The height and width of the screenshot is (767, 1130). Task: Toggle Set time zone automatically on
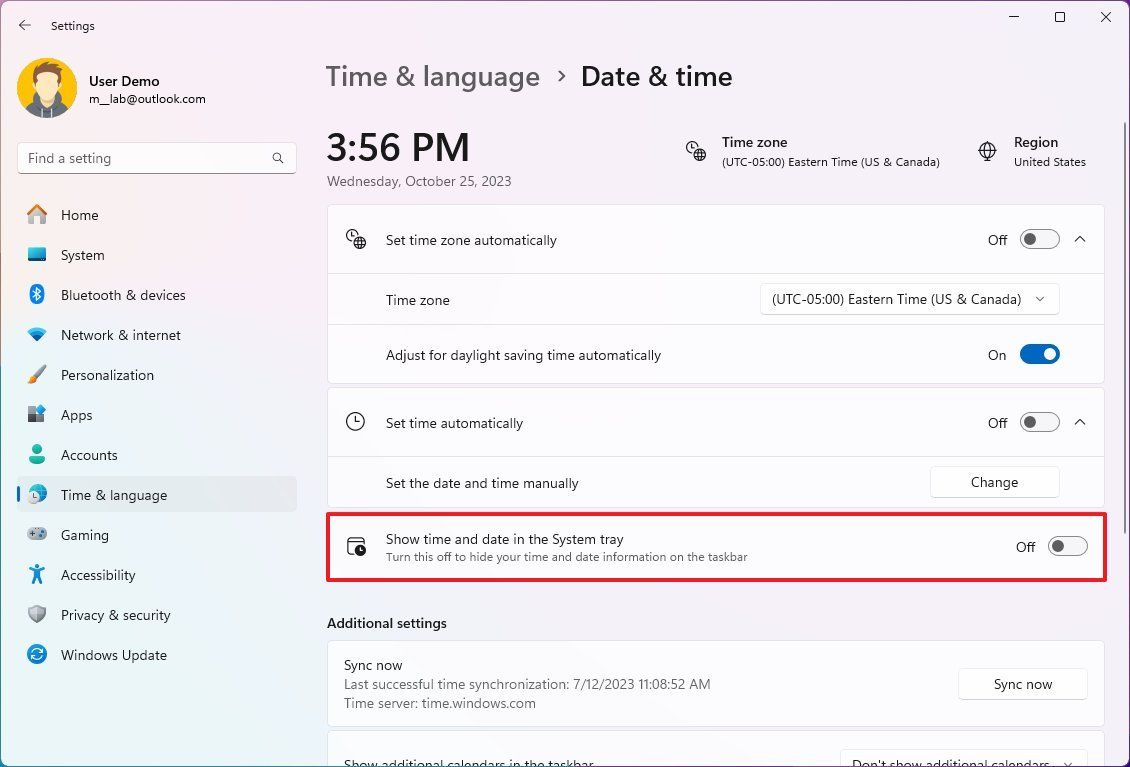(x=1038, y=239)
